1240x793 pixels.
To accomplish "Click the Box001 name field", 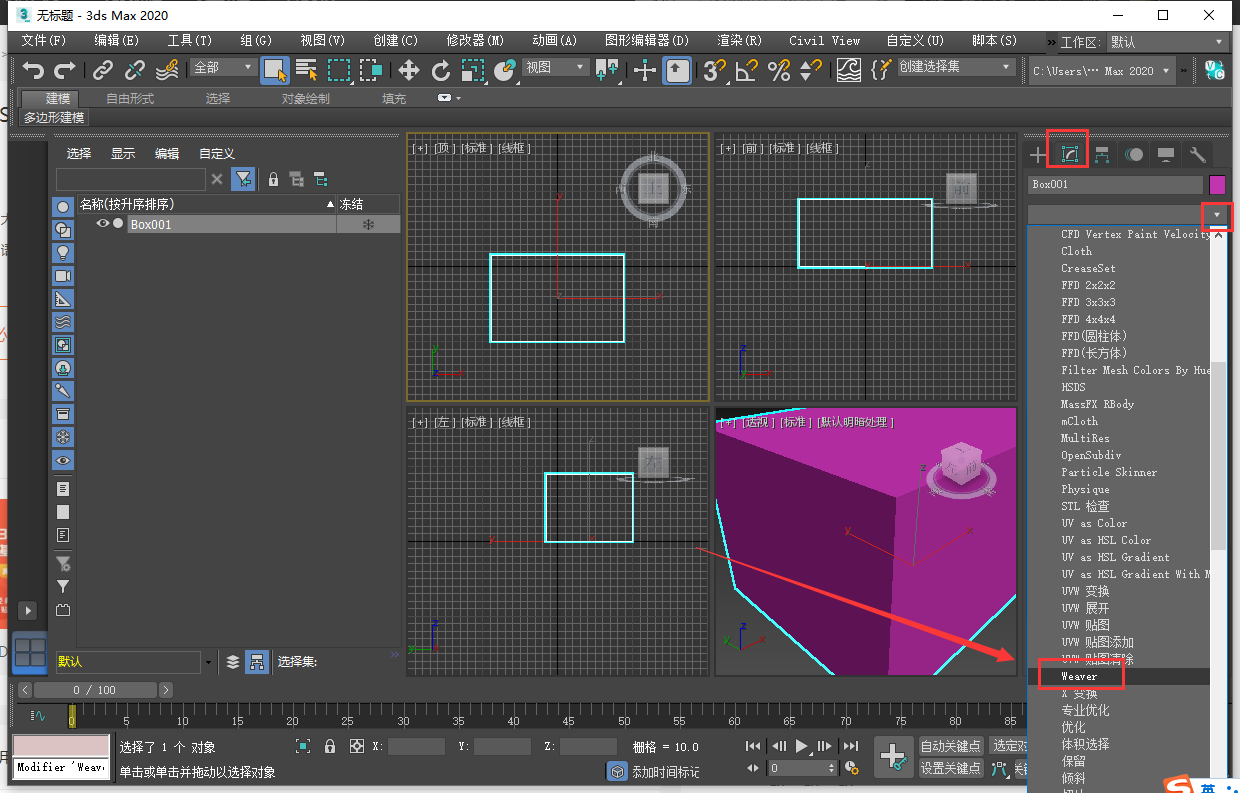I will 1117,184.
